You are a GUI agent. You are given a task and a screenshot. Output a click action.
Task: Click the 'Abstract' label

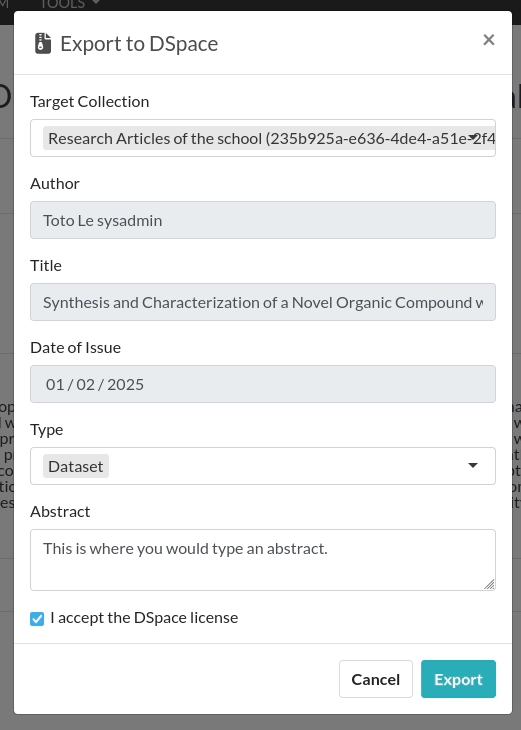(x=60, y=512)
